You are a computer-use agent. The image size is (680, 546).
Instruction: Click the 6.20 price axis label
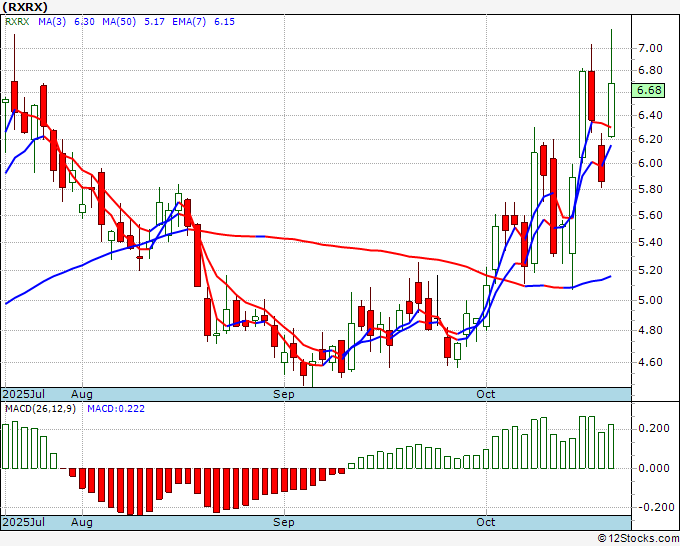650,139
